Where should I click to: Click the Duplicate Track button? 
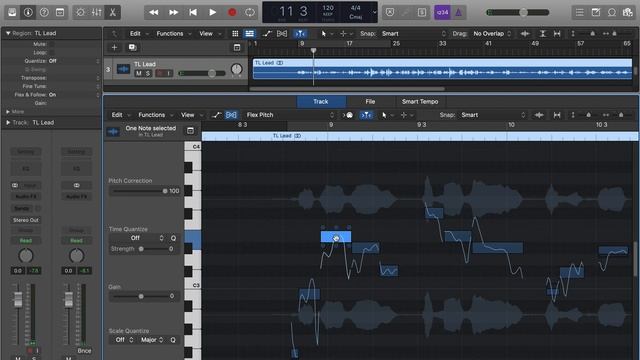pos(132,47)
